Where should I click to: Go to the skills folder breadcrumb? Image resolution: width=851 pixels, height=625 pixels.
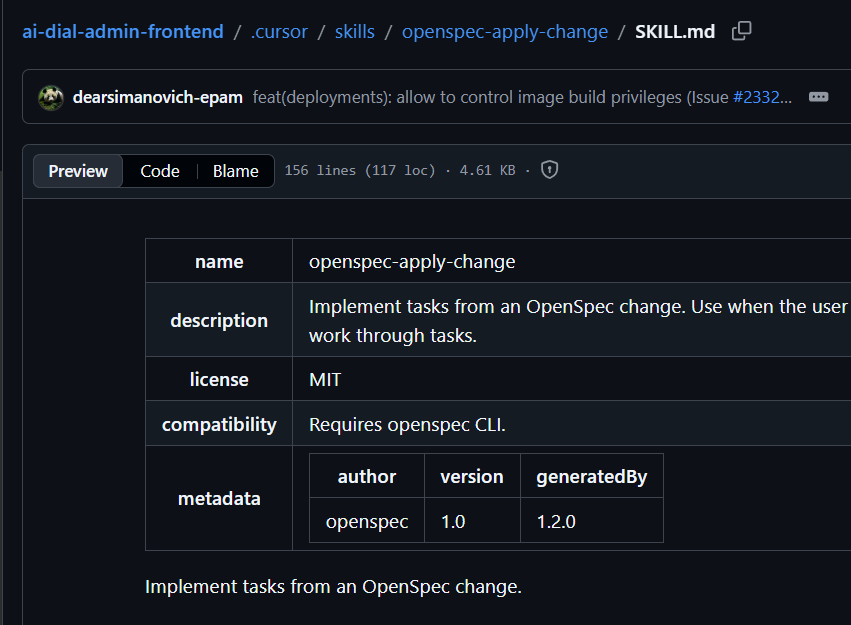(x=355, y=32)
